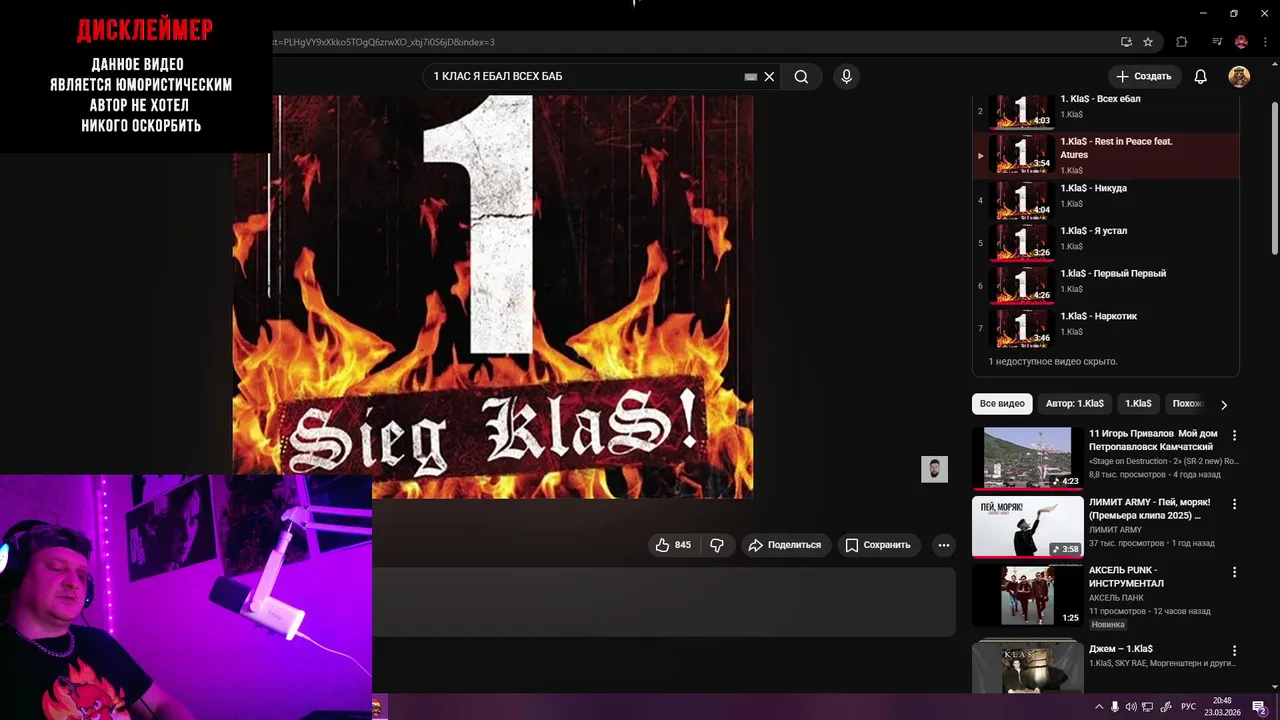Like the video (845 likes)
This screenshot has height=720, width=1280.
pyautogui.click(x=673, y=545)
